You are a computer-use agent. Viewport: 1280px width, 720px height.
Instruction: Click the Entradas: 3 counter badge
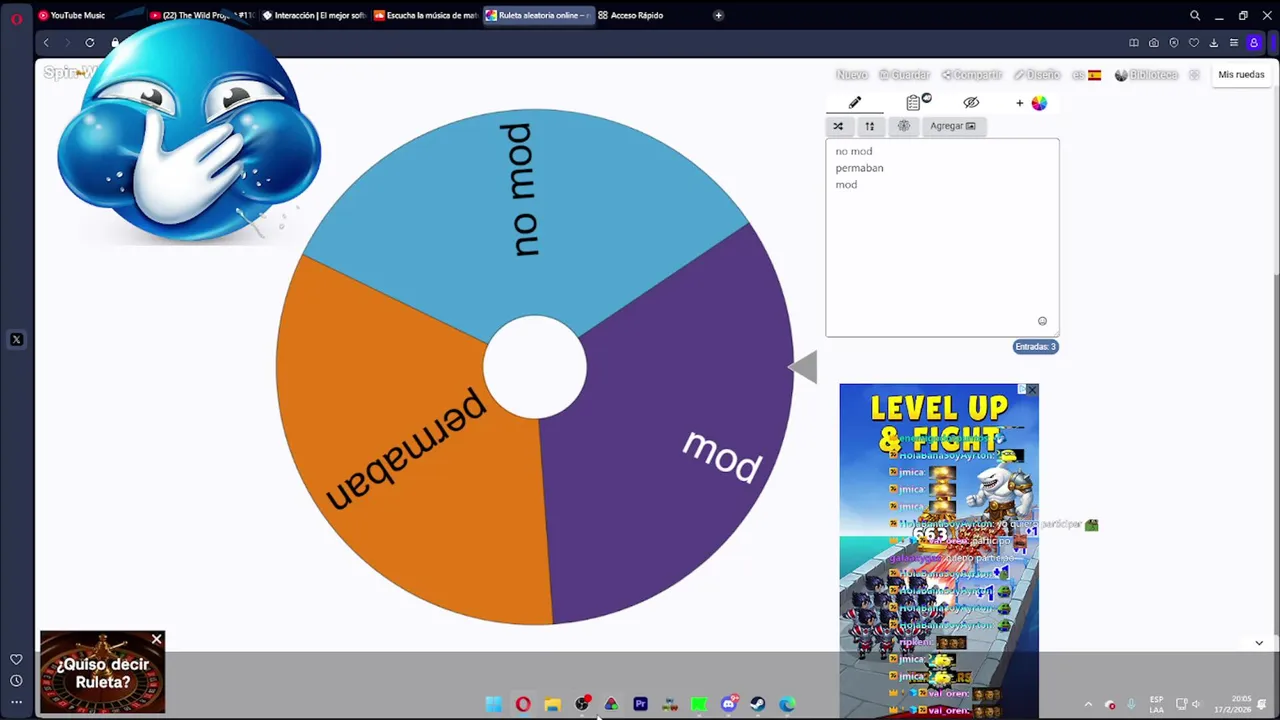[x=1035, y=347]
